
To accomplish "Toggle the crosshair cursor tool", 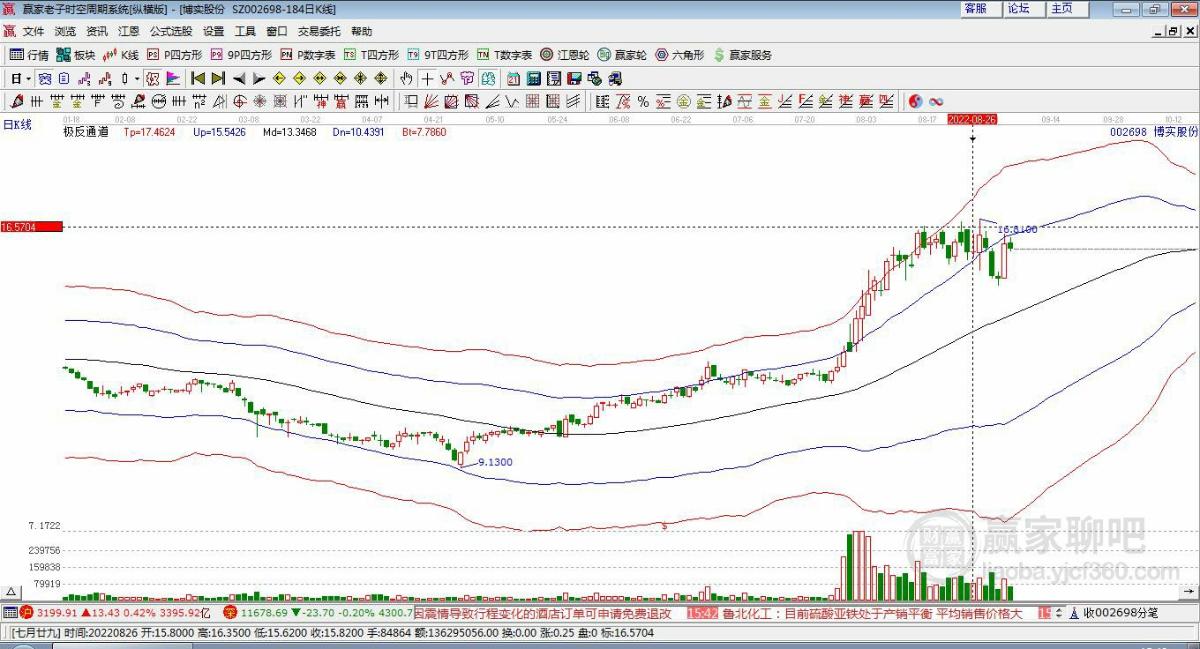I will 426,78.
